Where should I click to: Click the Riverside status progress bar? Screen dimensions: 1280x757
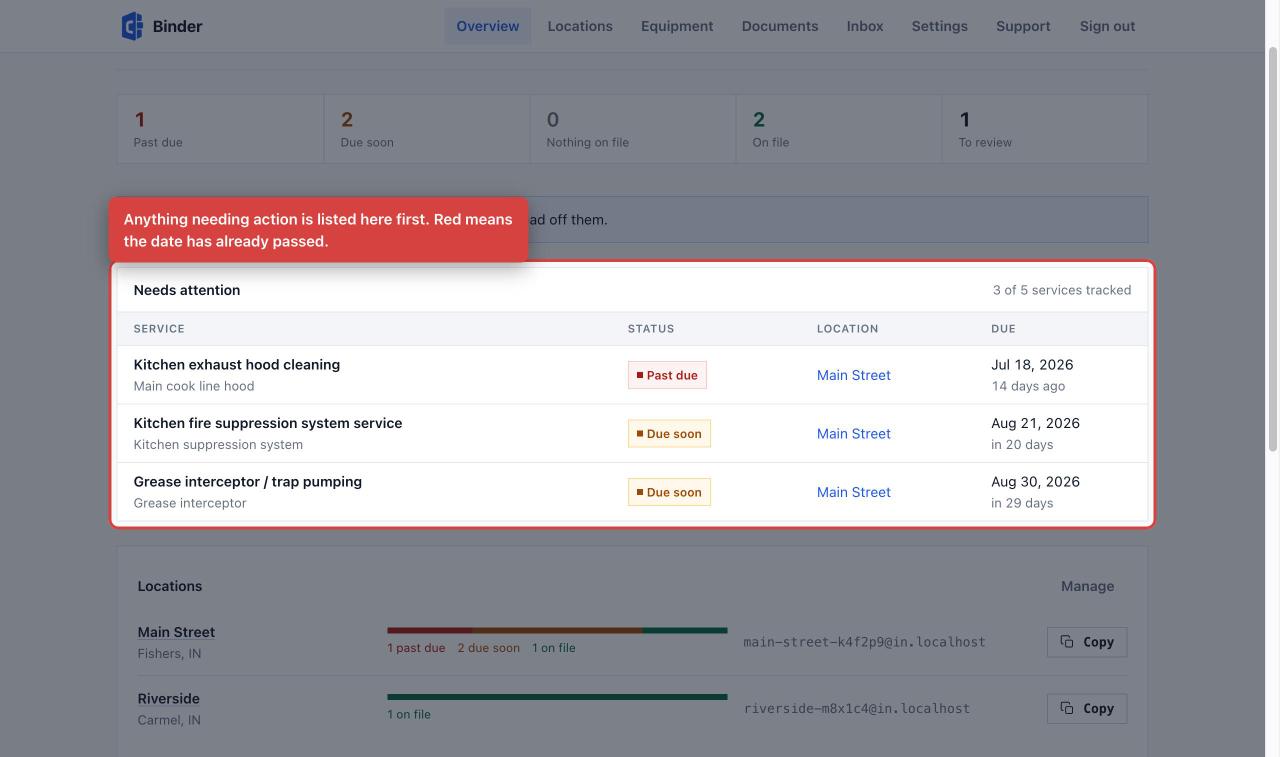pos(557,697)
